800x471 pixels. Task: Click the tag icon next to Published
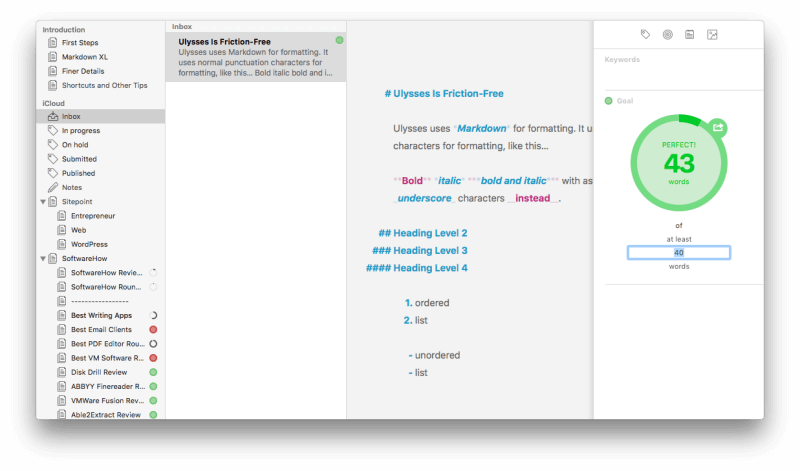(53, 173)
